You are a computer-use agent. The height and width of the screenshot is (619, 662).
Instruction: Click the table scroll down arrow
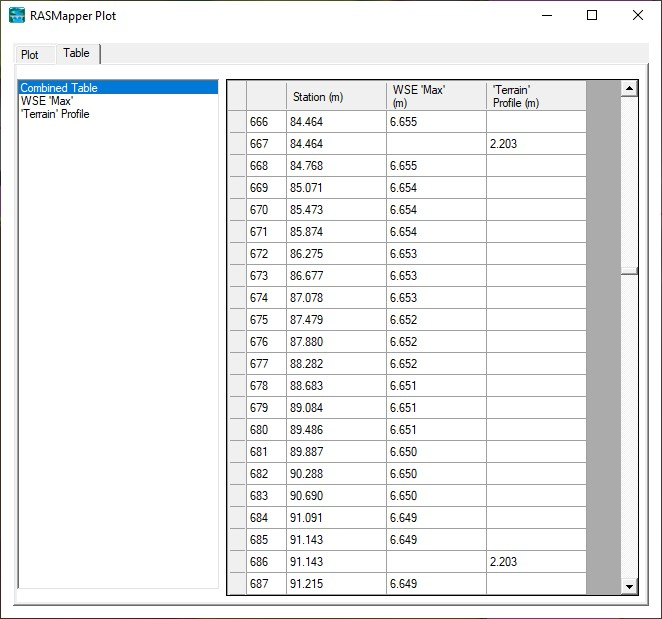pos(629,586)
